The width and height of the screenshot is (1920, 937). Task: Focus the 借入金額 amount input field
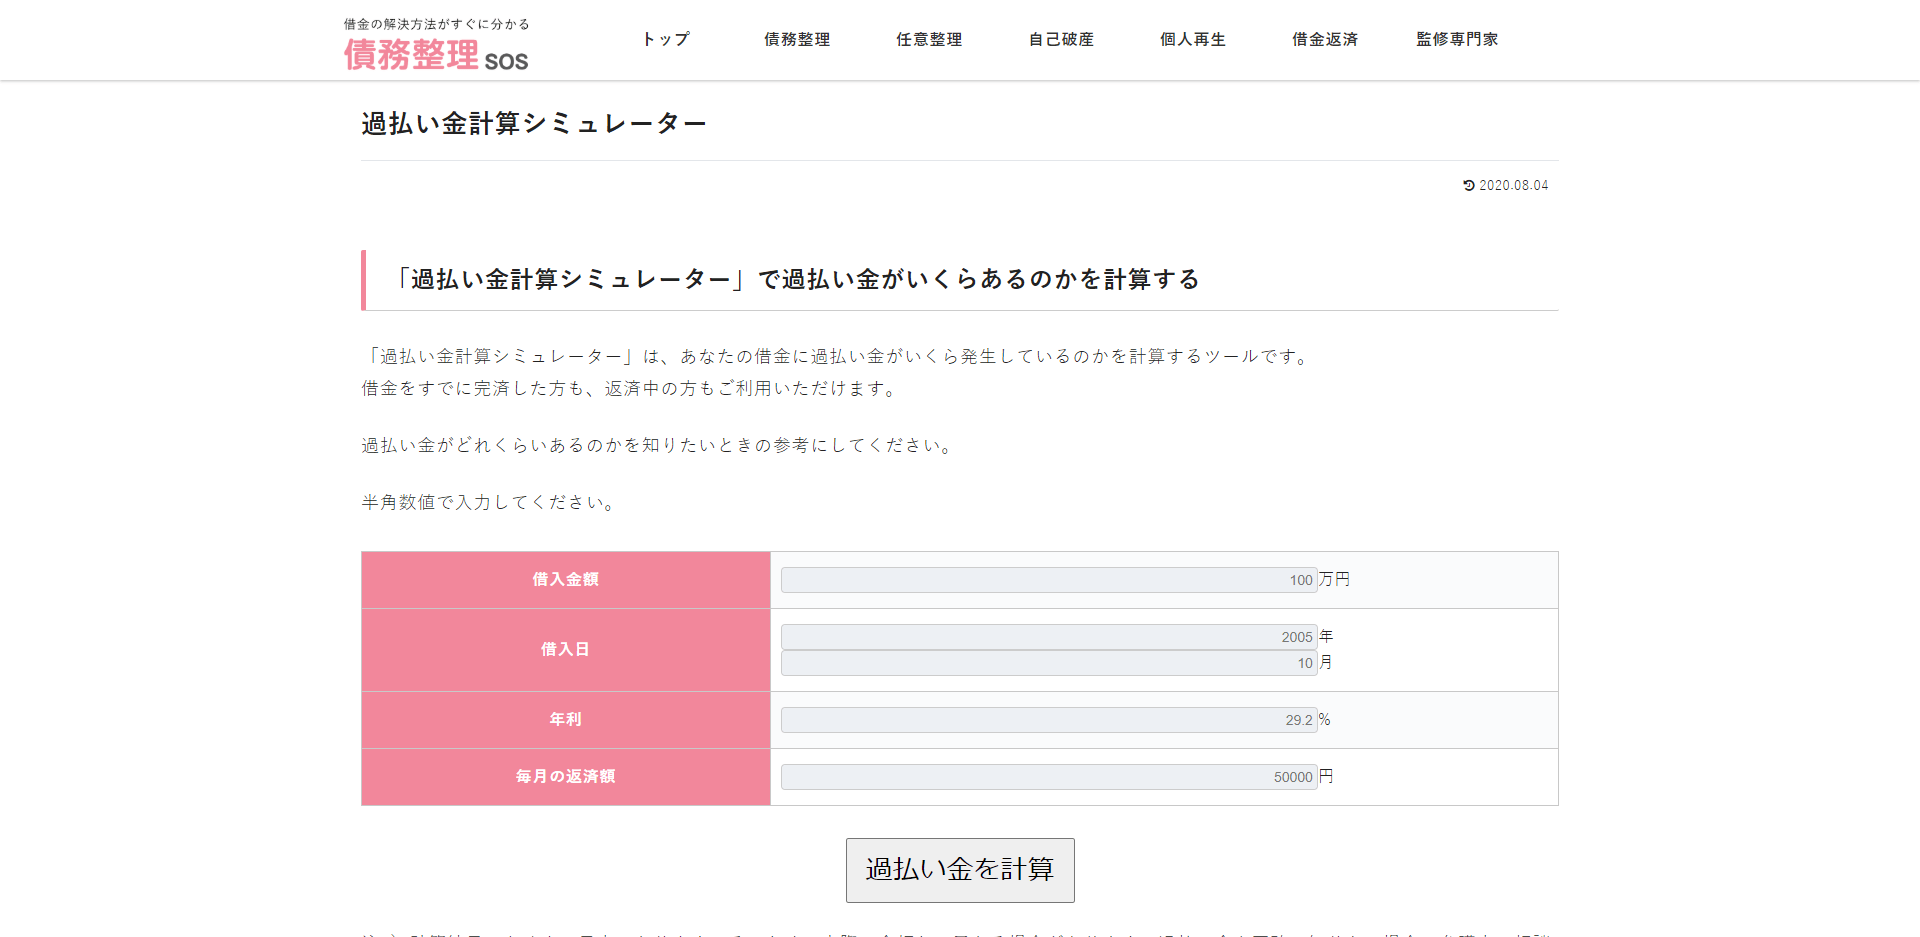coord(1048,580)
